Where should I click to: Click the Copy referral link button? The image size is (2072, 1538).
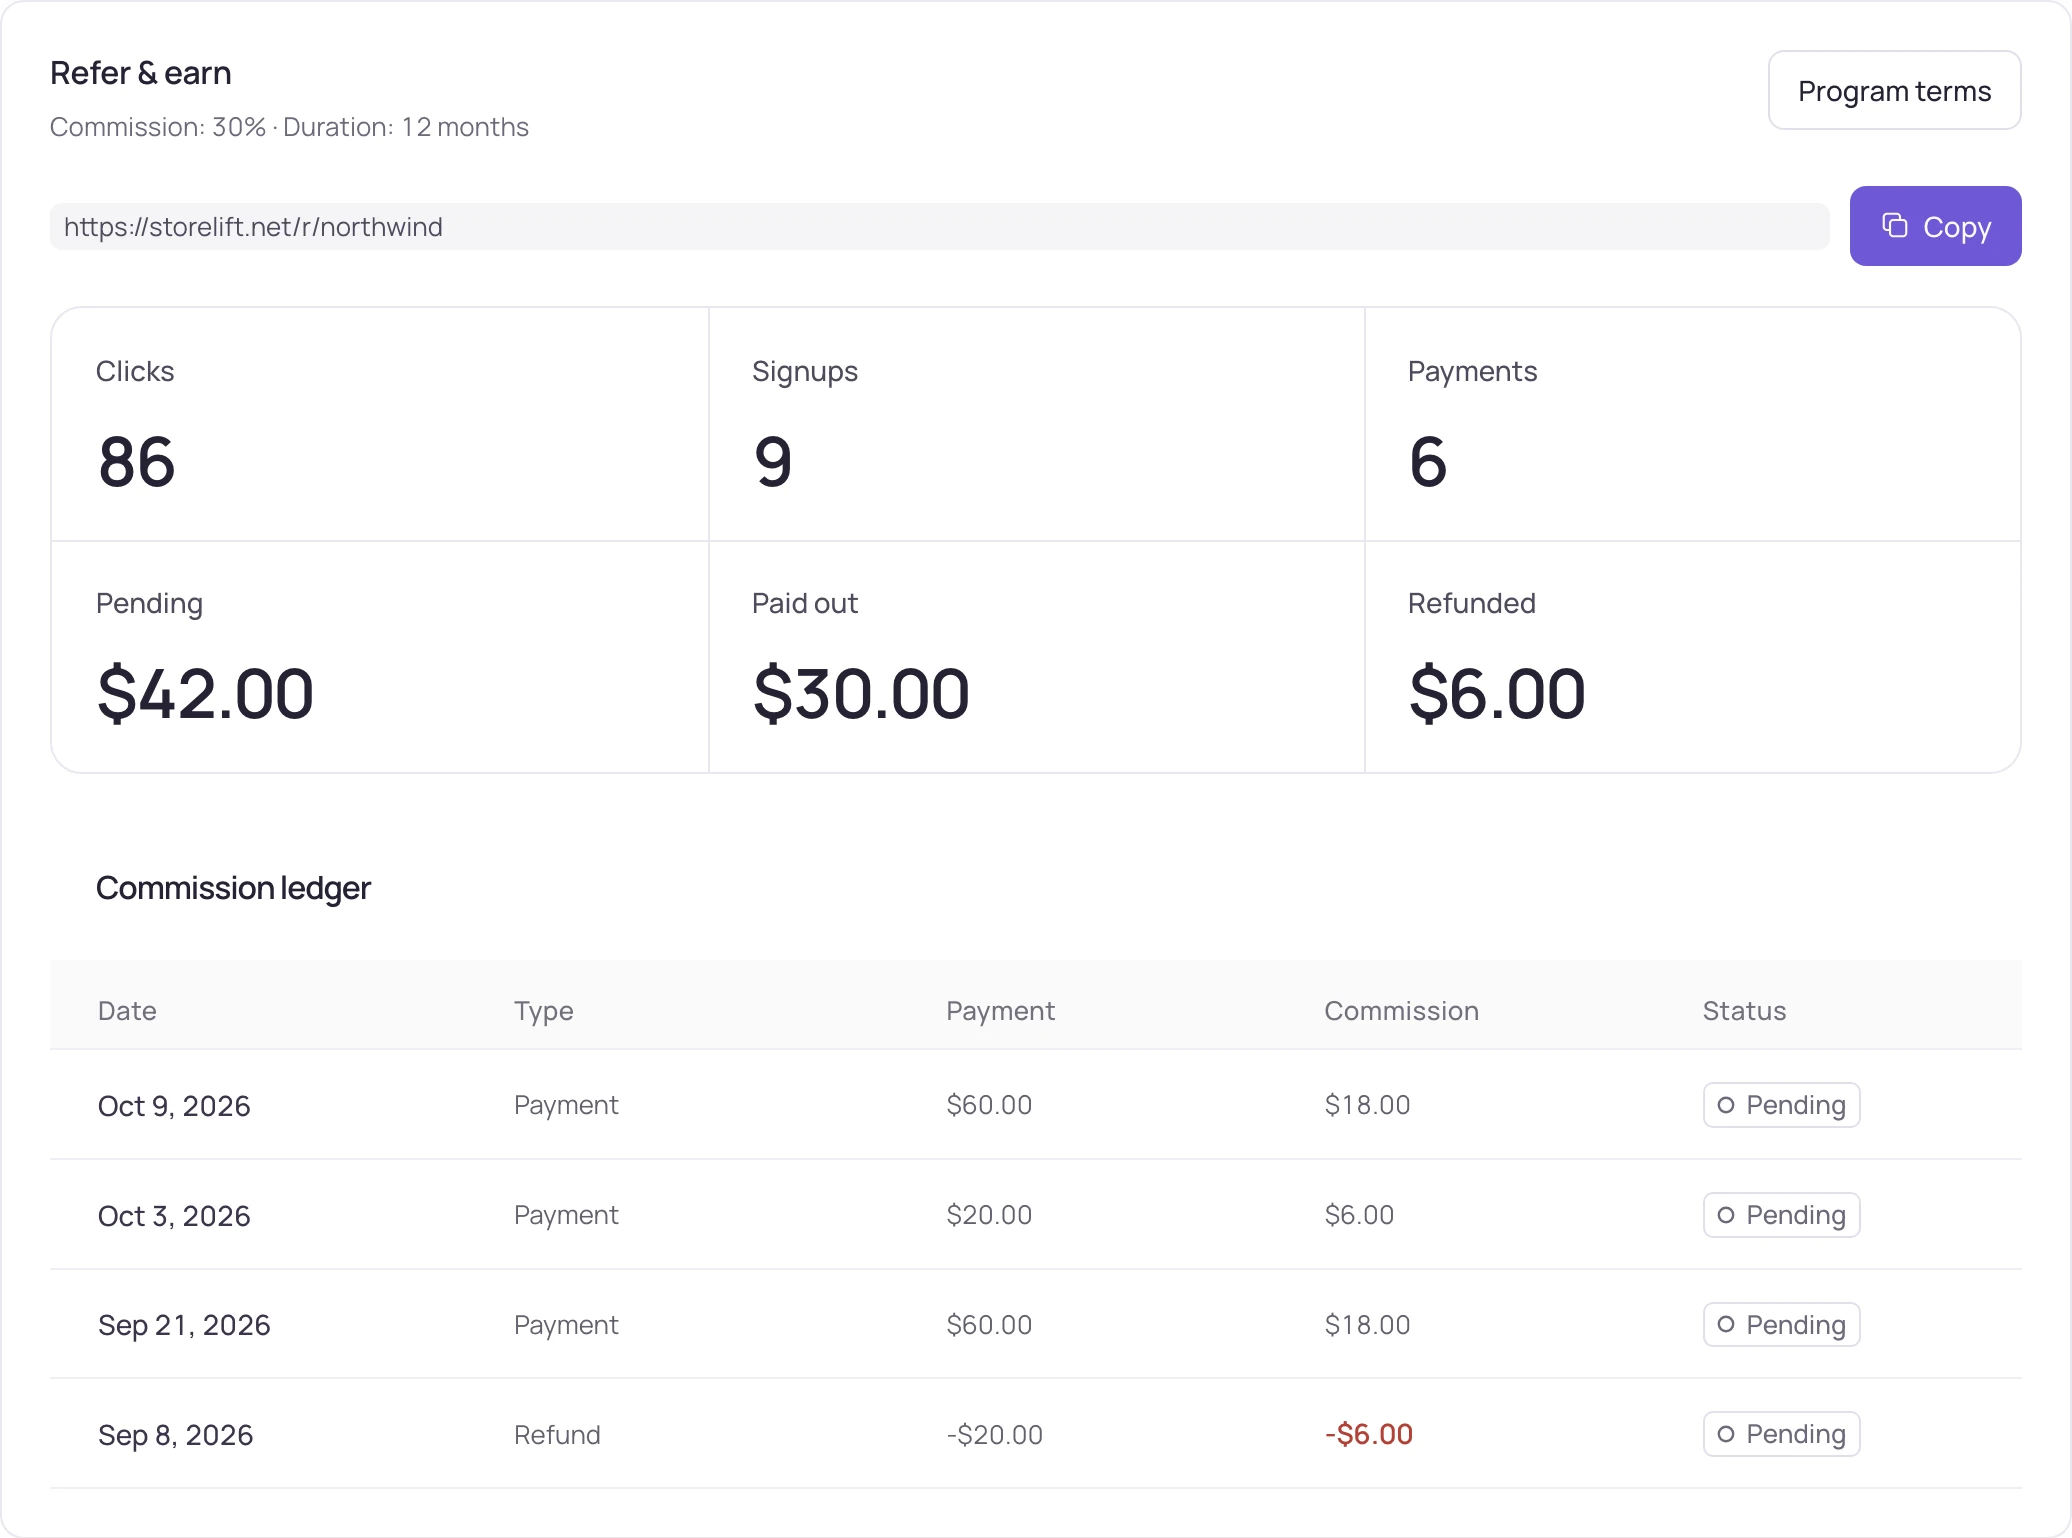tap(1935, 226)
